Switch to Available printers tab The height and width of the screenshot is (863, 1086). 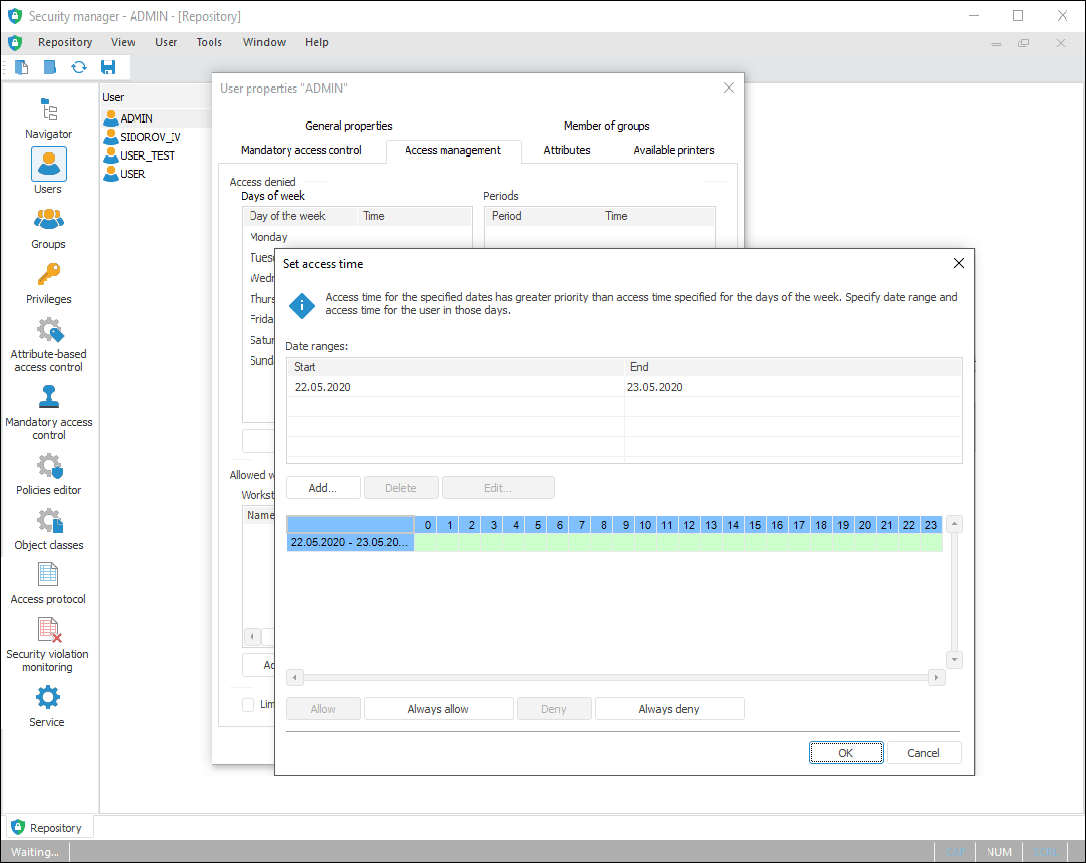(674, 150)
